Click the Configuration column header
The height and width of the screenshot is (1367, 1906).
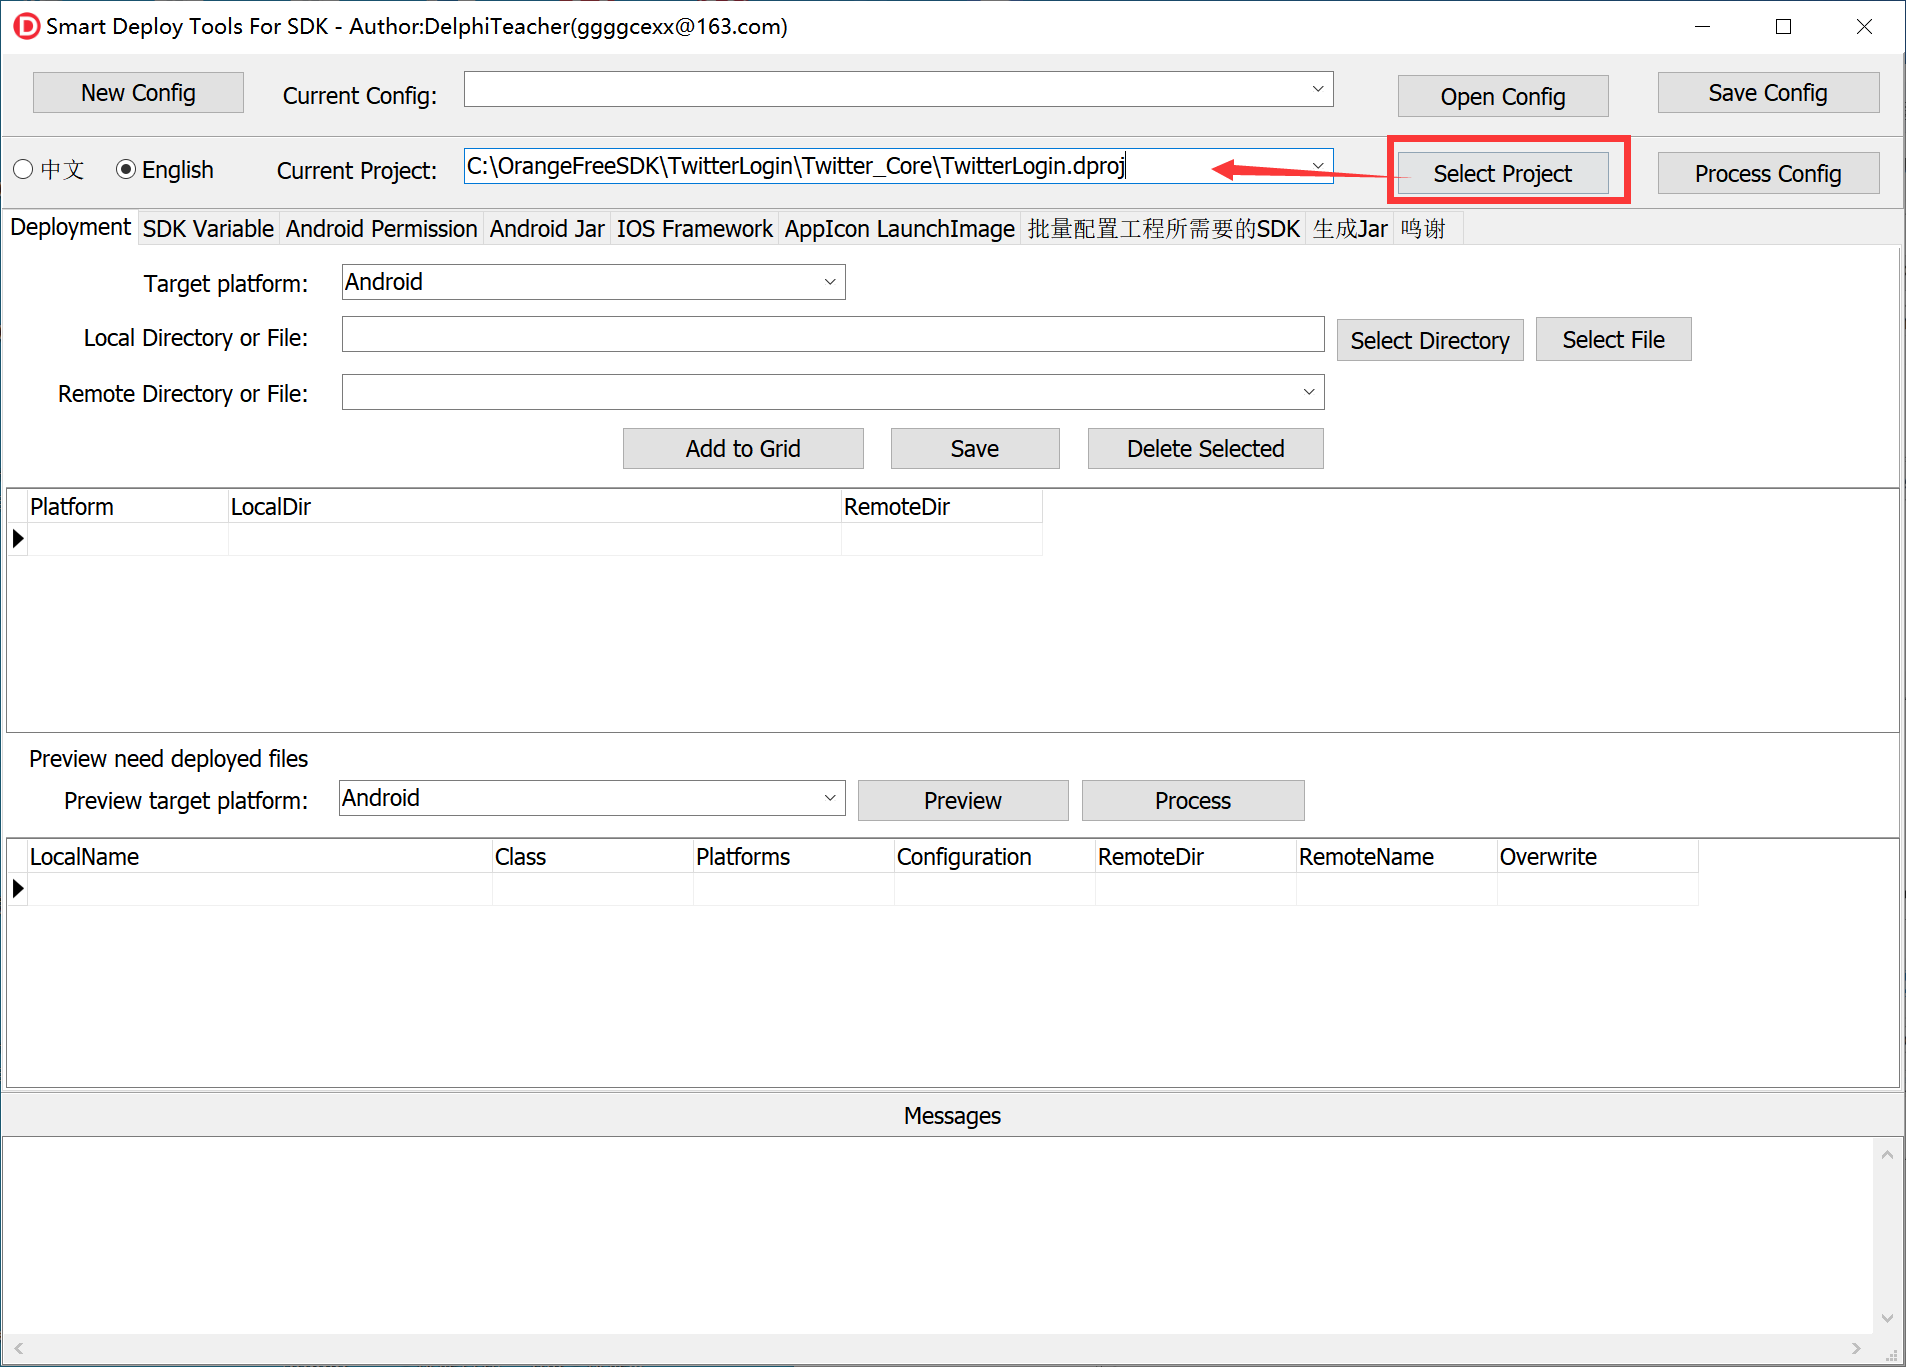(x=995, y=857)
